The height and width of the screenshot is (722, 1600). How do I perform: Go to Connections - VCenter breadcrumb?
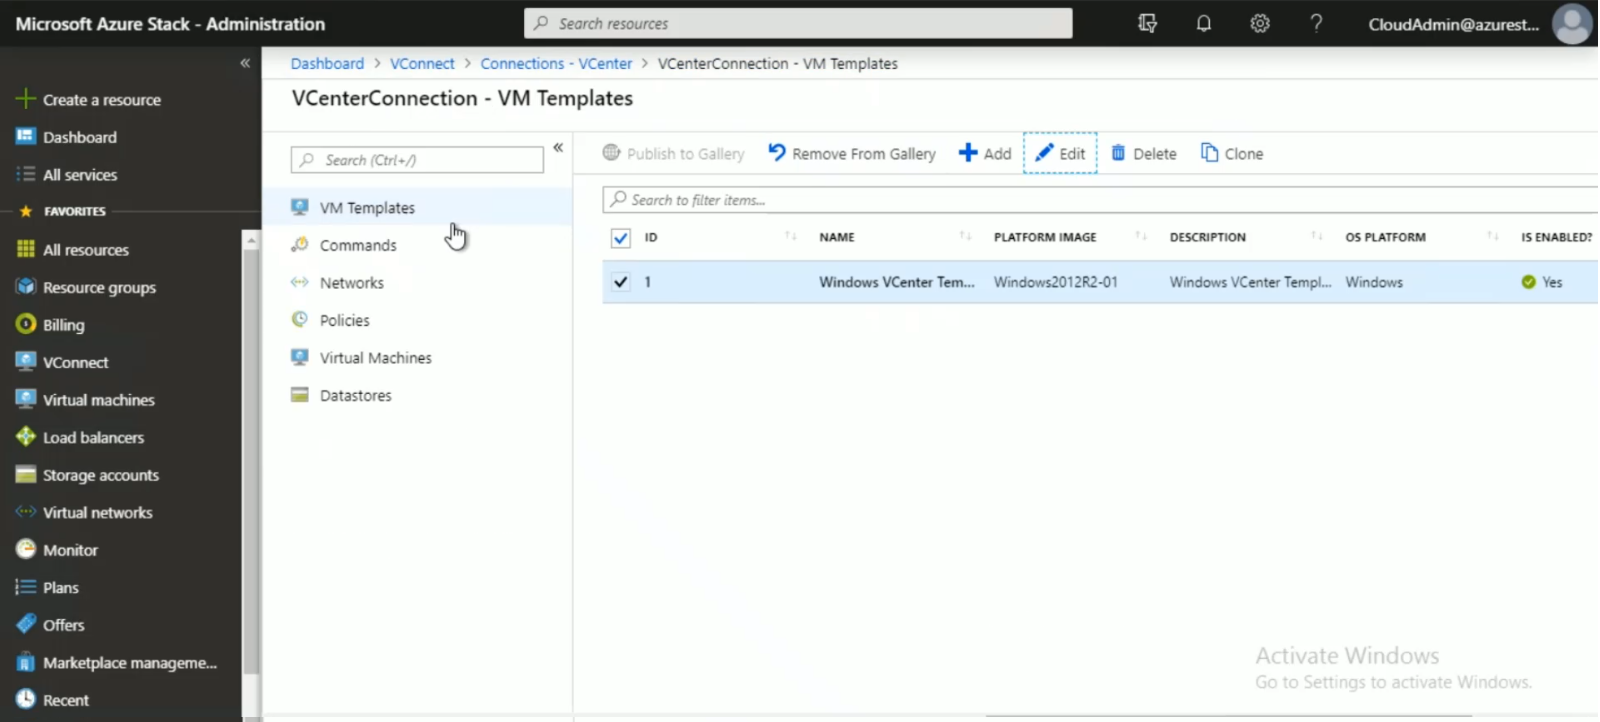pos(556,63)
